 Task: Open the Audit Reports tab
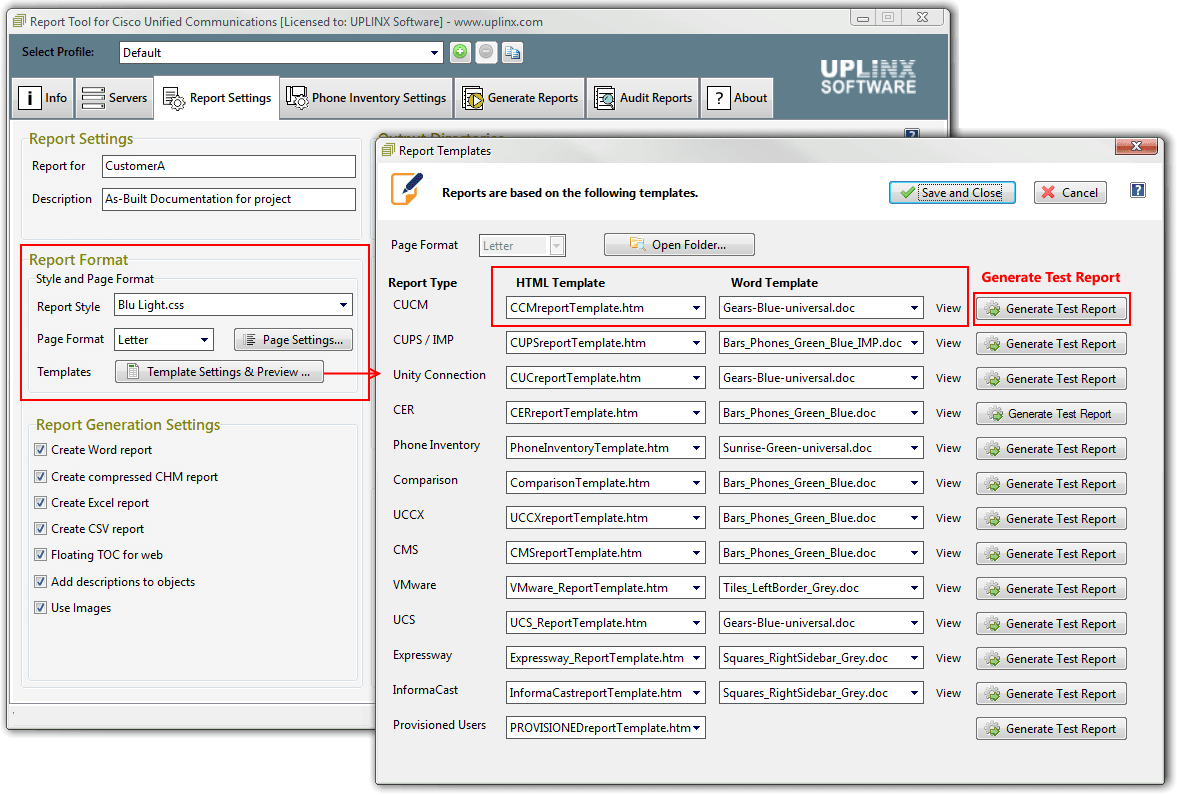click(643, 98)
